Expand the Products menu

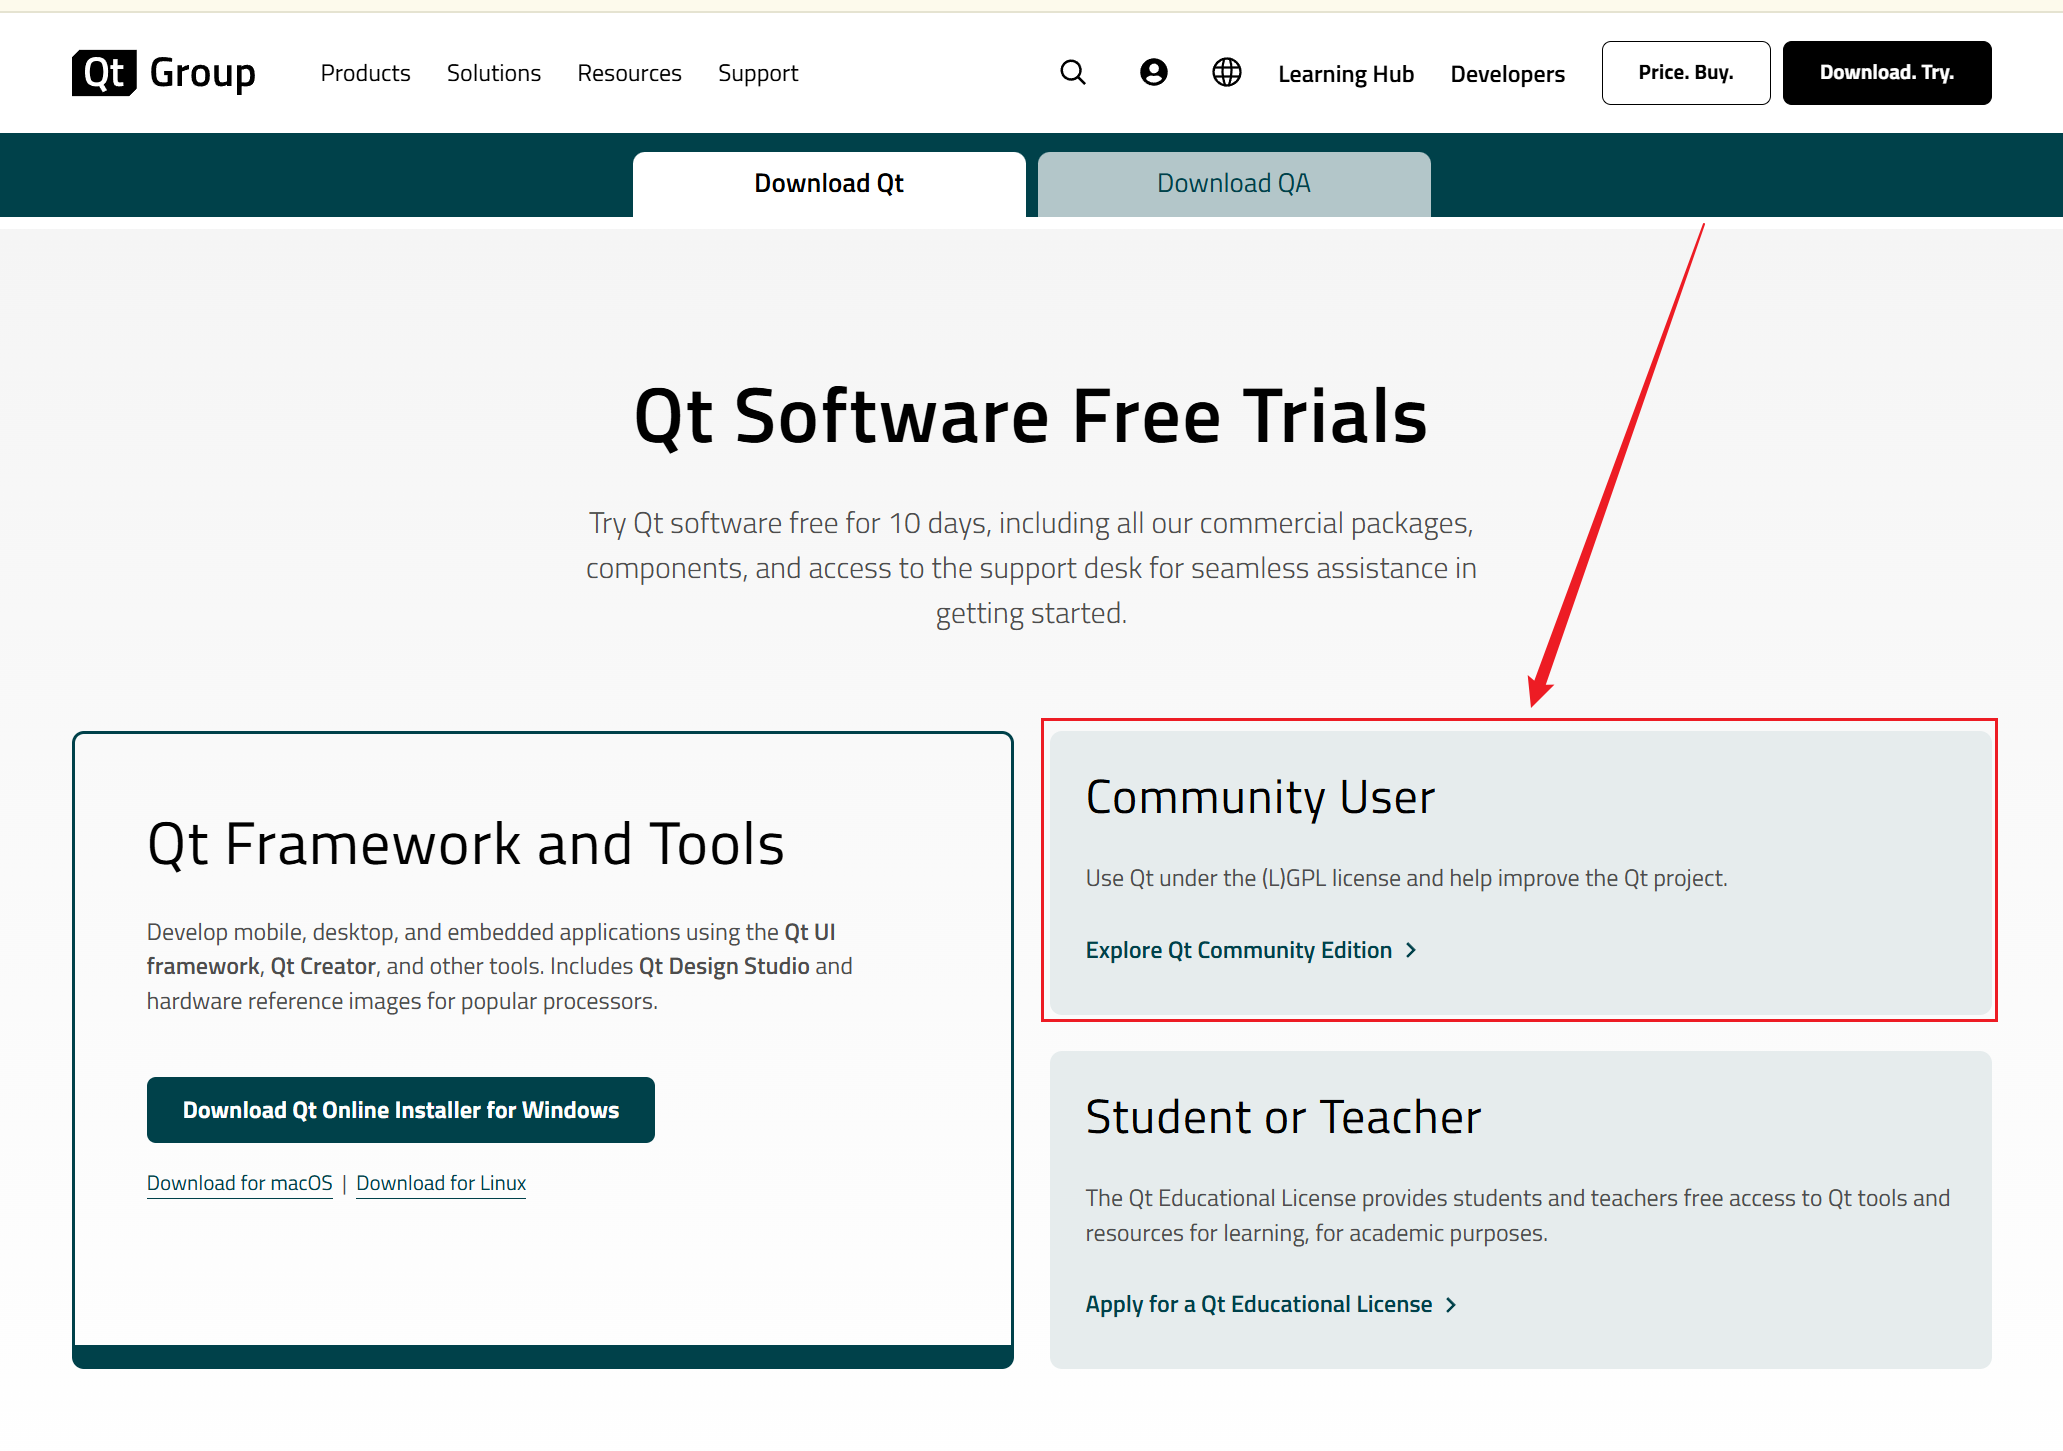coord(365,73)
